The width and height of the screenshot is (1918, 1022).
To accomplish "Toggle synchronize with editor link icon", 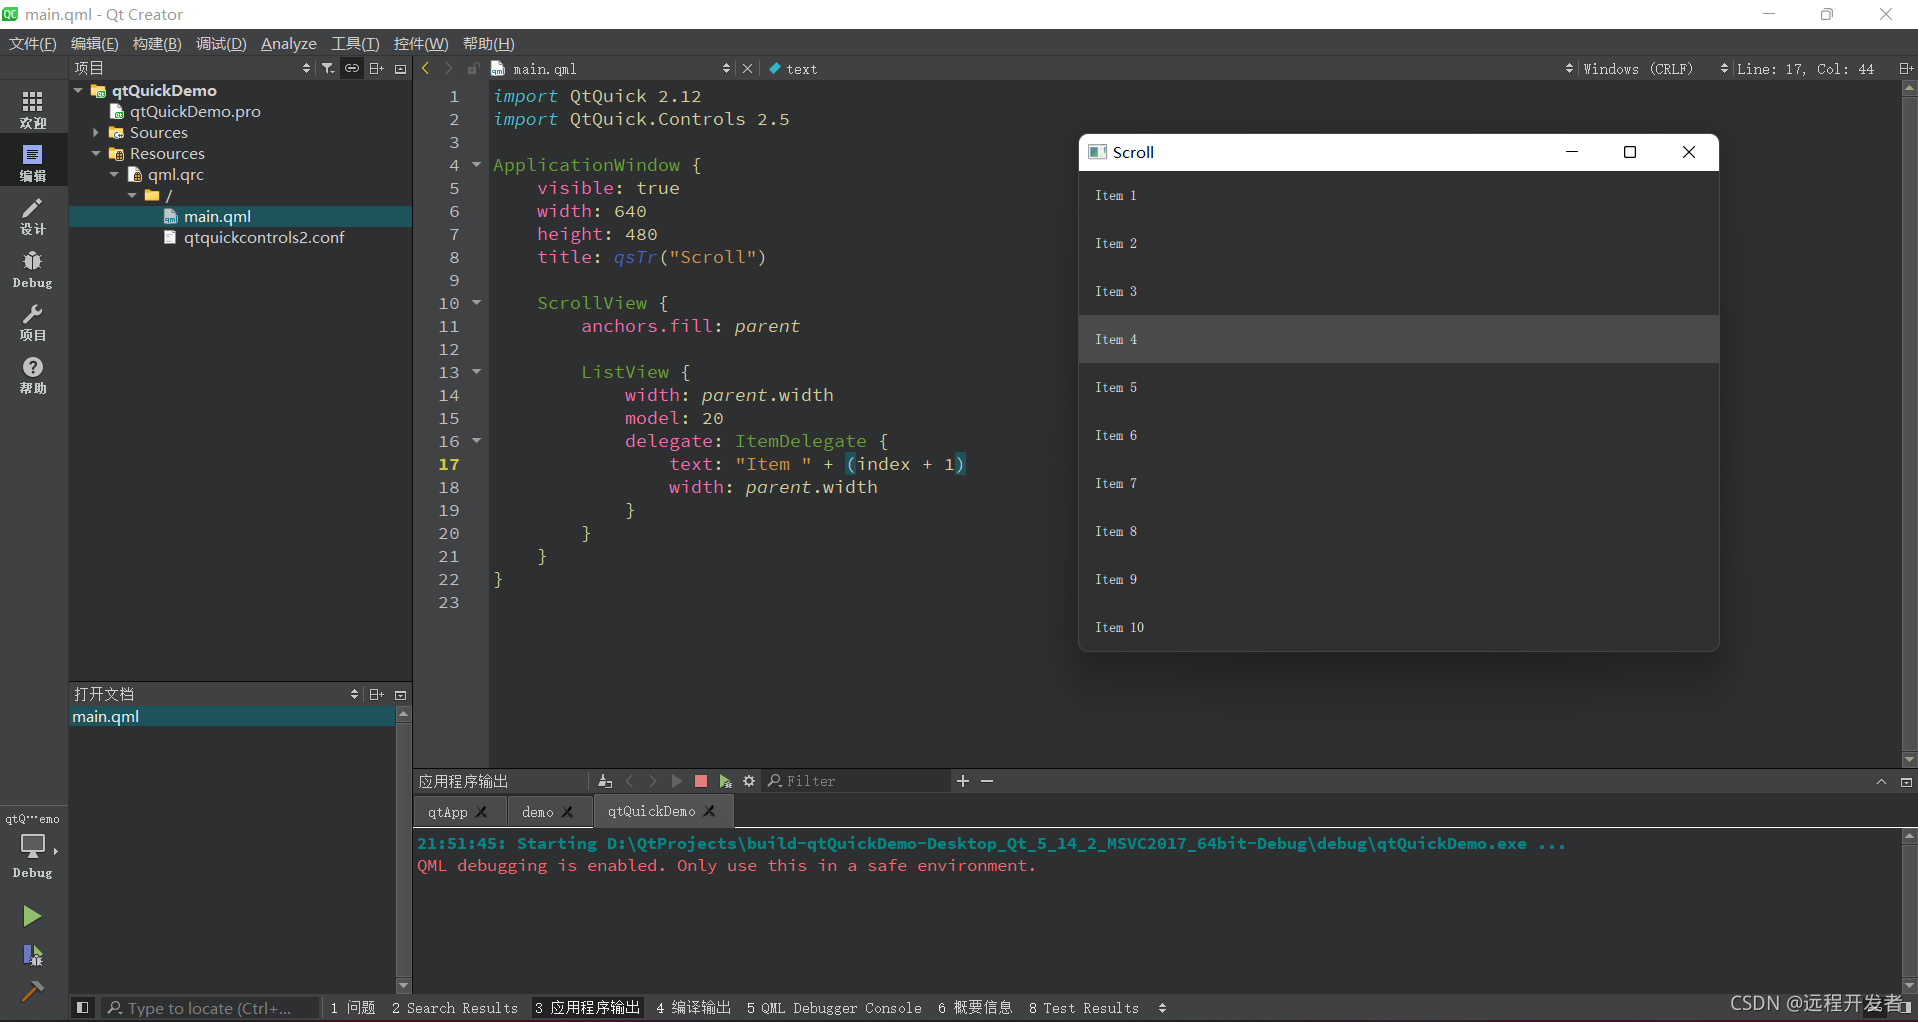I will click(x=352, y=68).
